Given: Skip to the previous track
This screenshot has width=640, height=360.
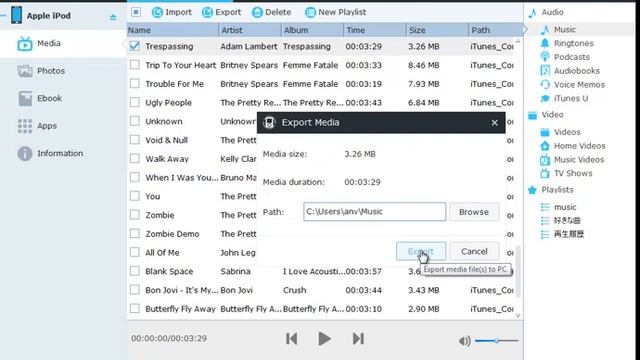Looking at the screenshot, I should 291,338.
